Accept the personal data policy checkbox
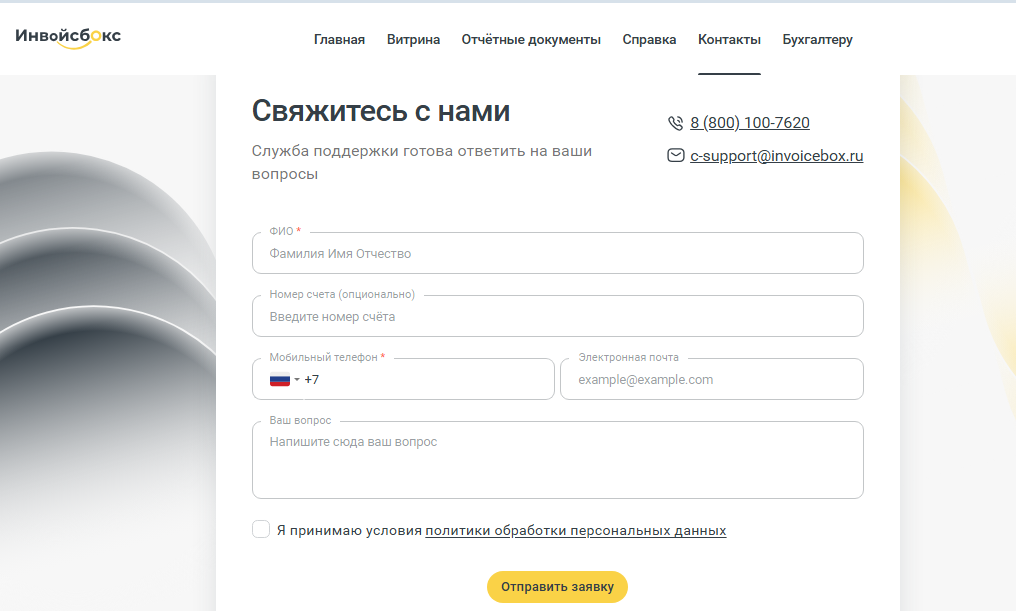The height and width of the screenshot is (611, 1016). coord(260,529)
